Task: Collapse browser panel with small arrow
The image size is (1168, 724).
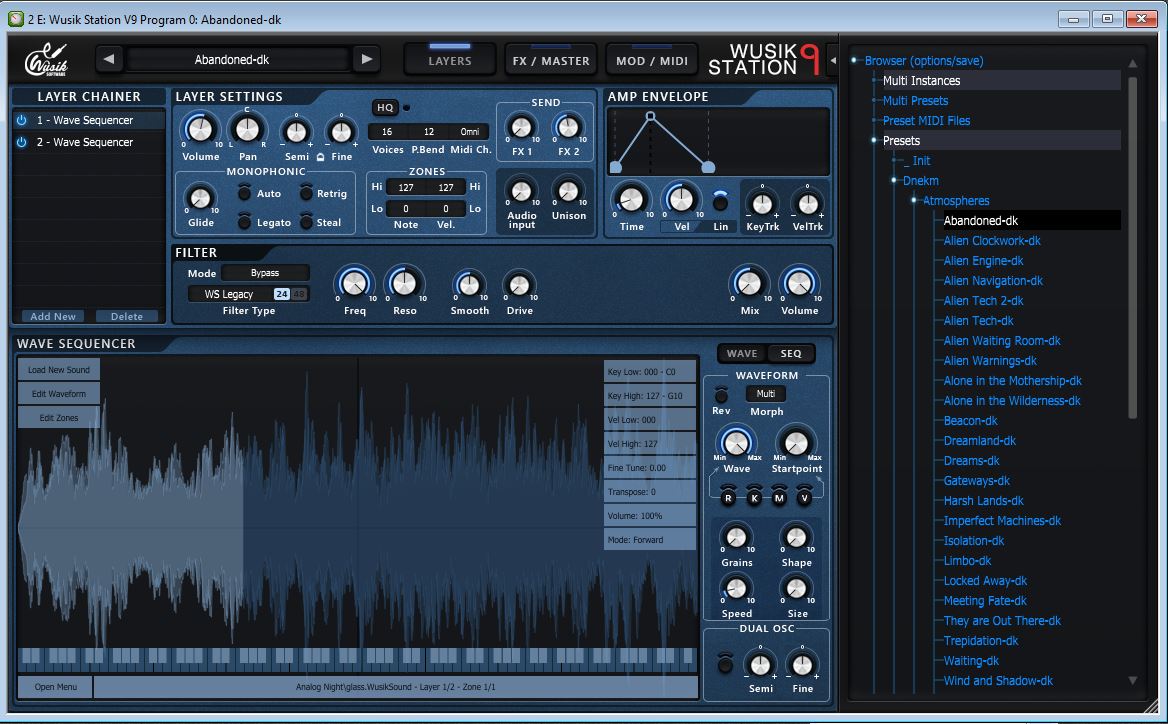Action: point(834,60)
